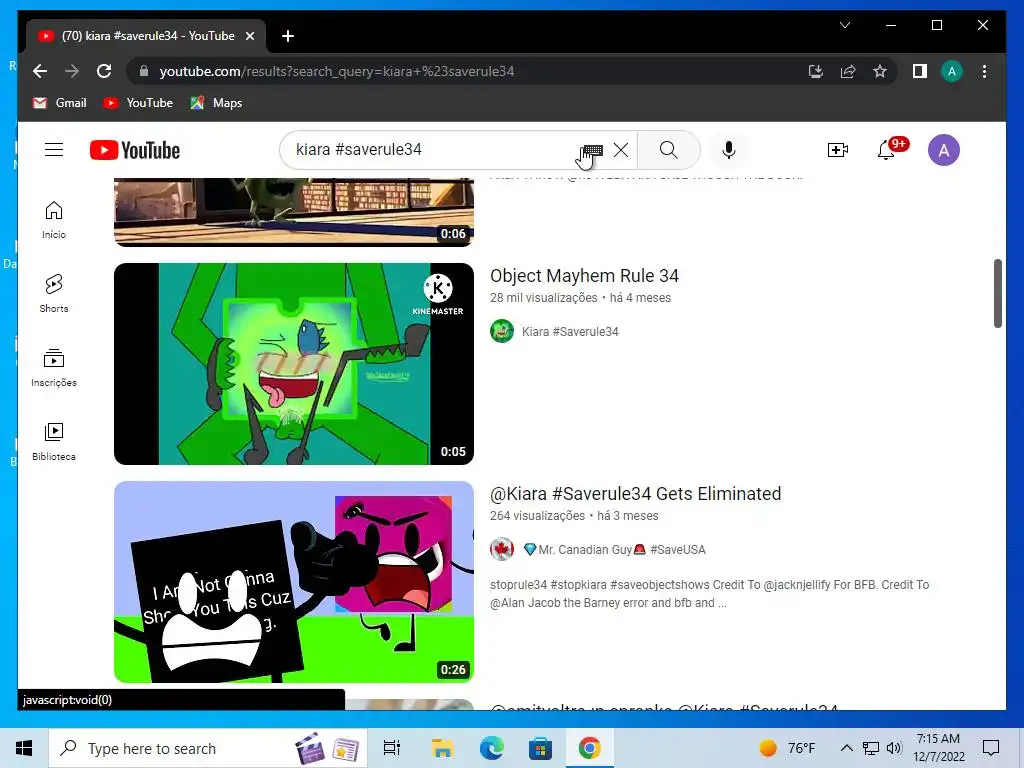Share this page from address bar

(x=848, y=71)
